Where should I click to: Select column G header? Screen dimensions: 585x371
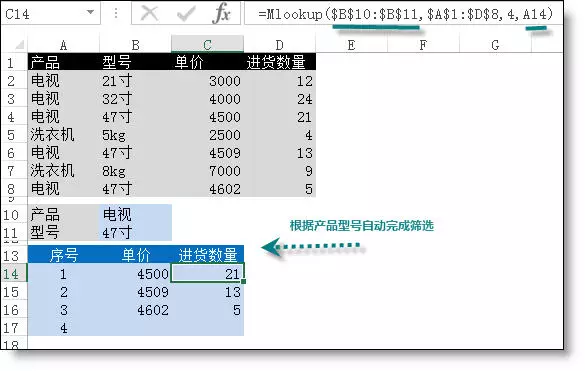click(495, 45)
